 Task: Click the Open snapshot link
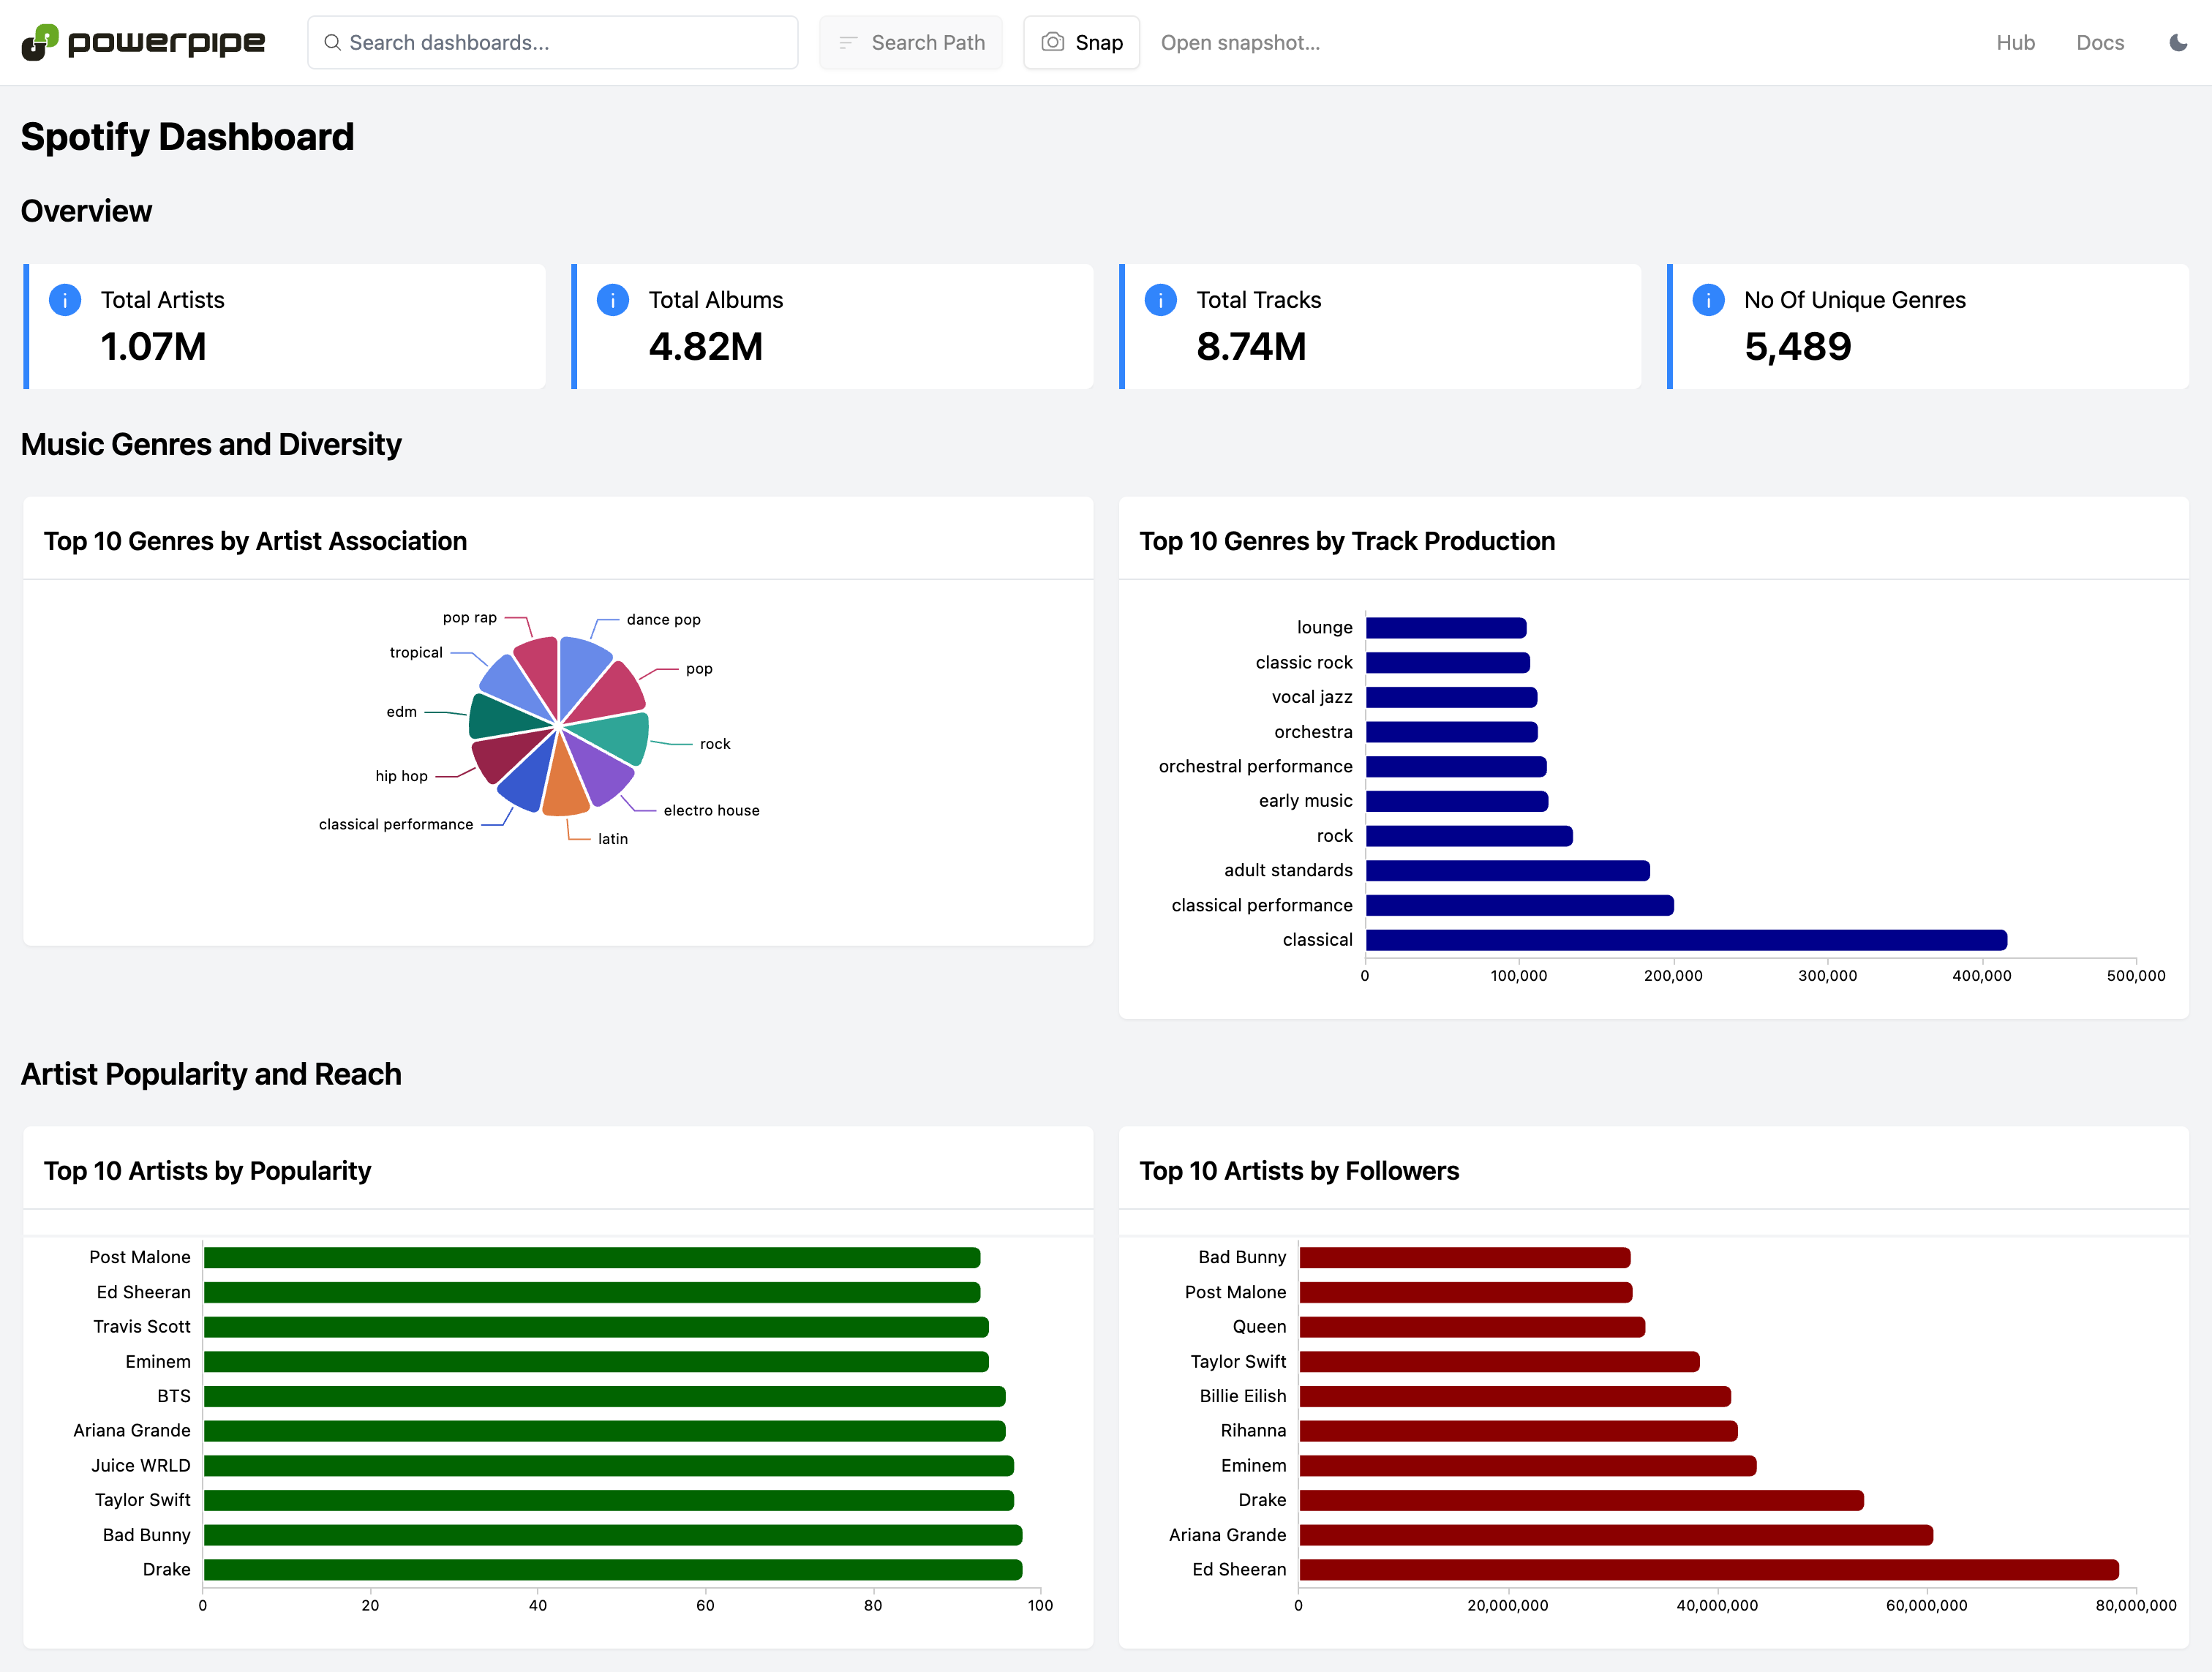(1240, 42)
